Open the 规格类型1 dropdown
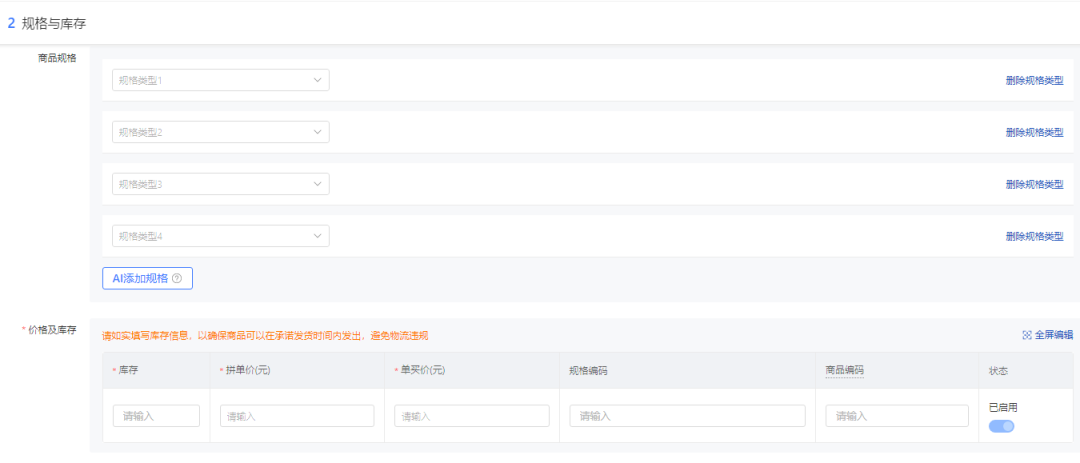The width and height of the screenshot is (1080, 463). (x=220, y=80)
